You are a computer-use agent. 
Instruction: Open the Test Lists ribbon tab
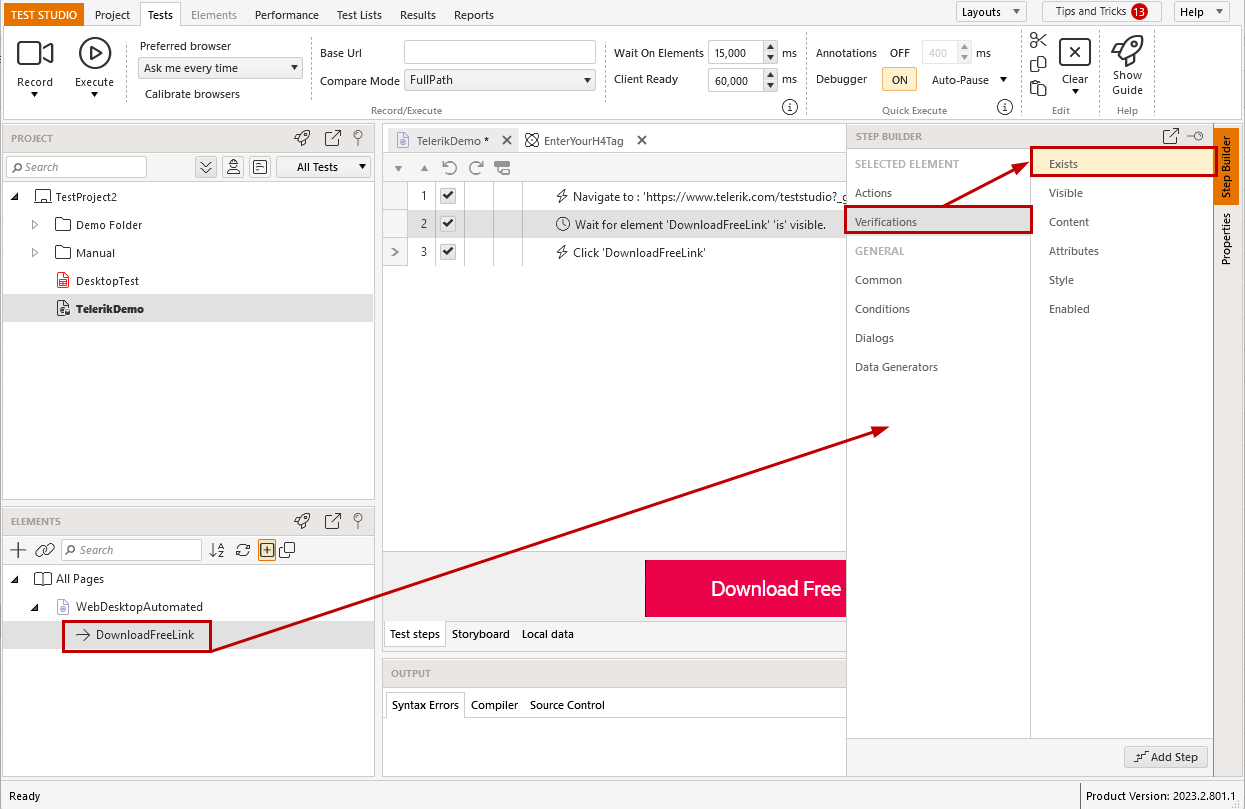click(359, 15)
